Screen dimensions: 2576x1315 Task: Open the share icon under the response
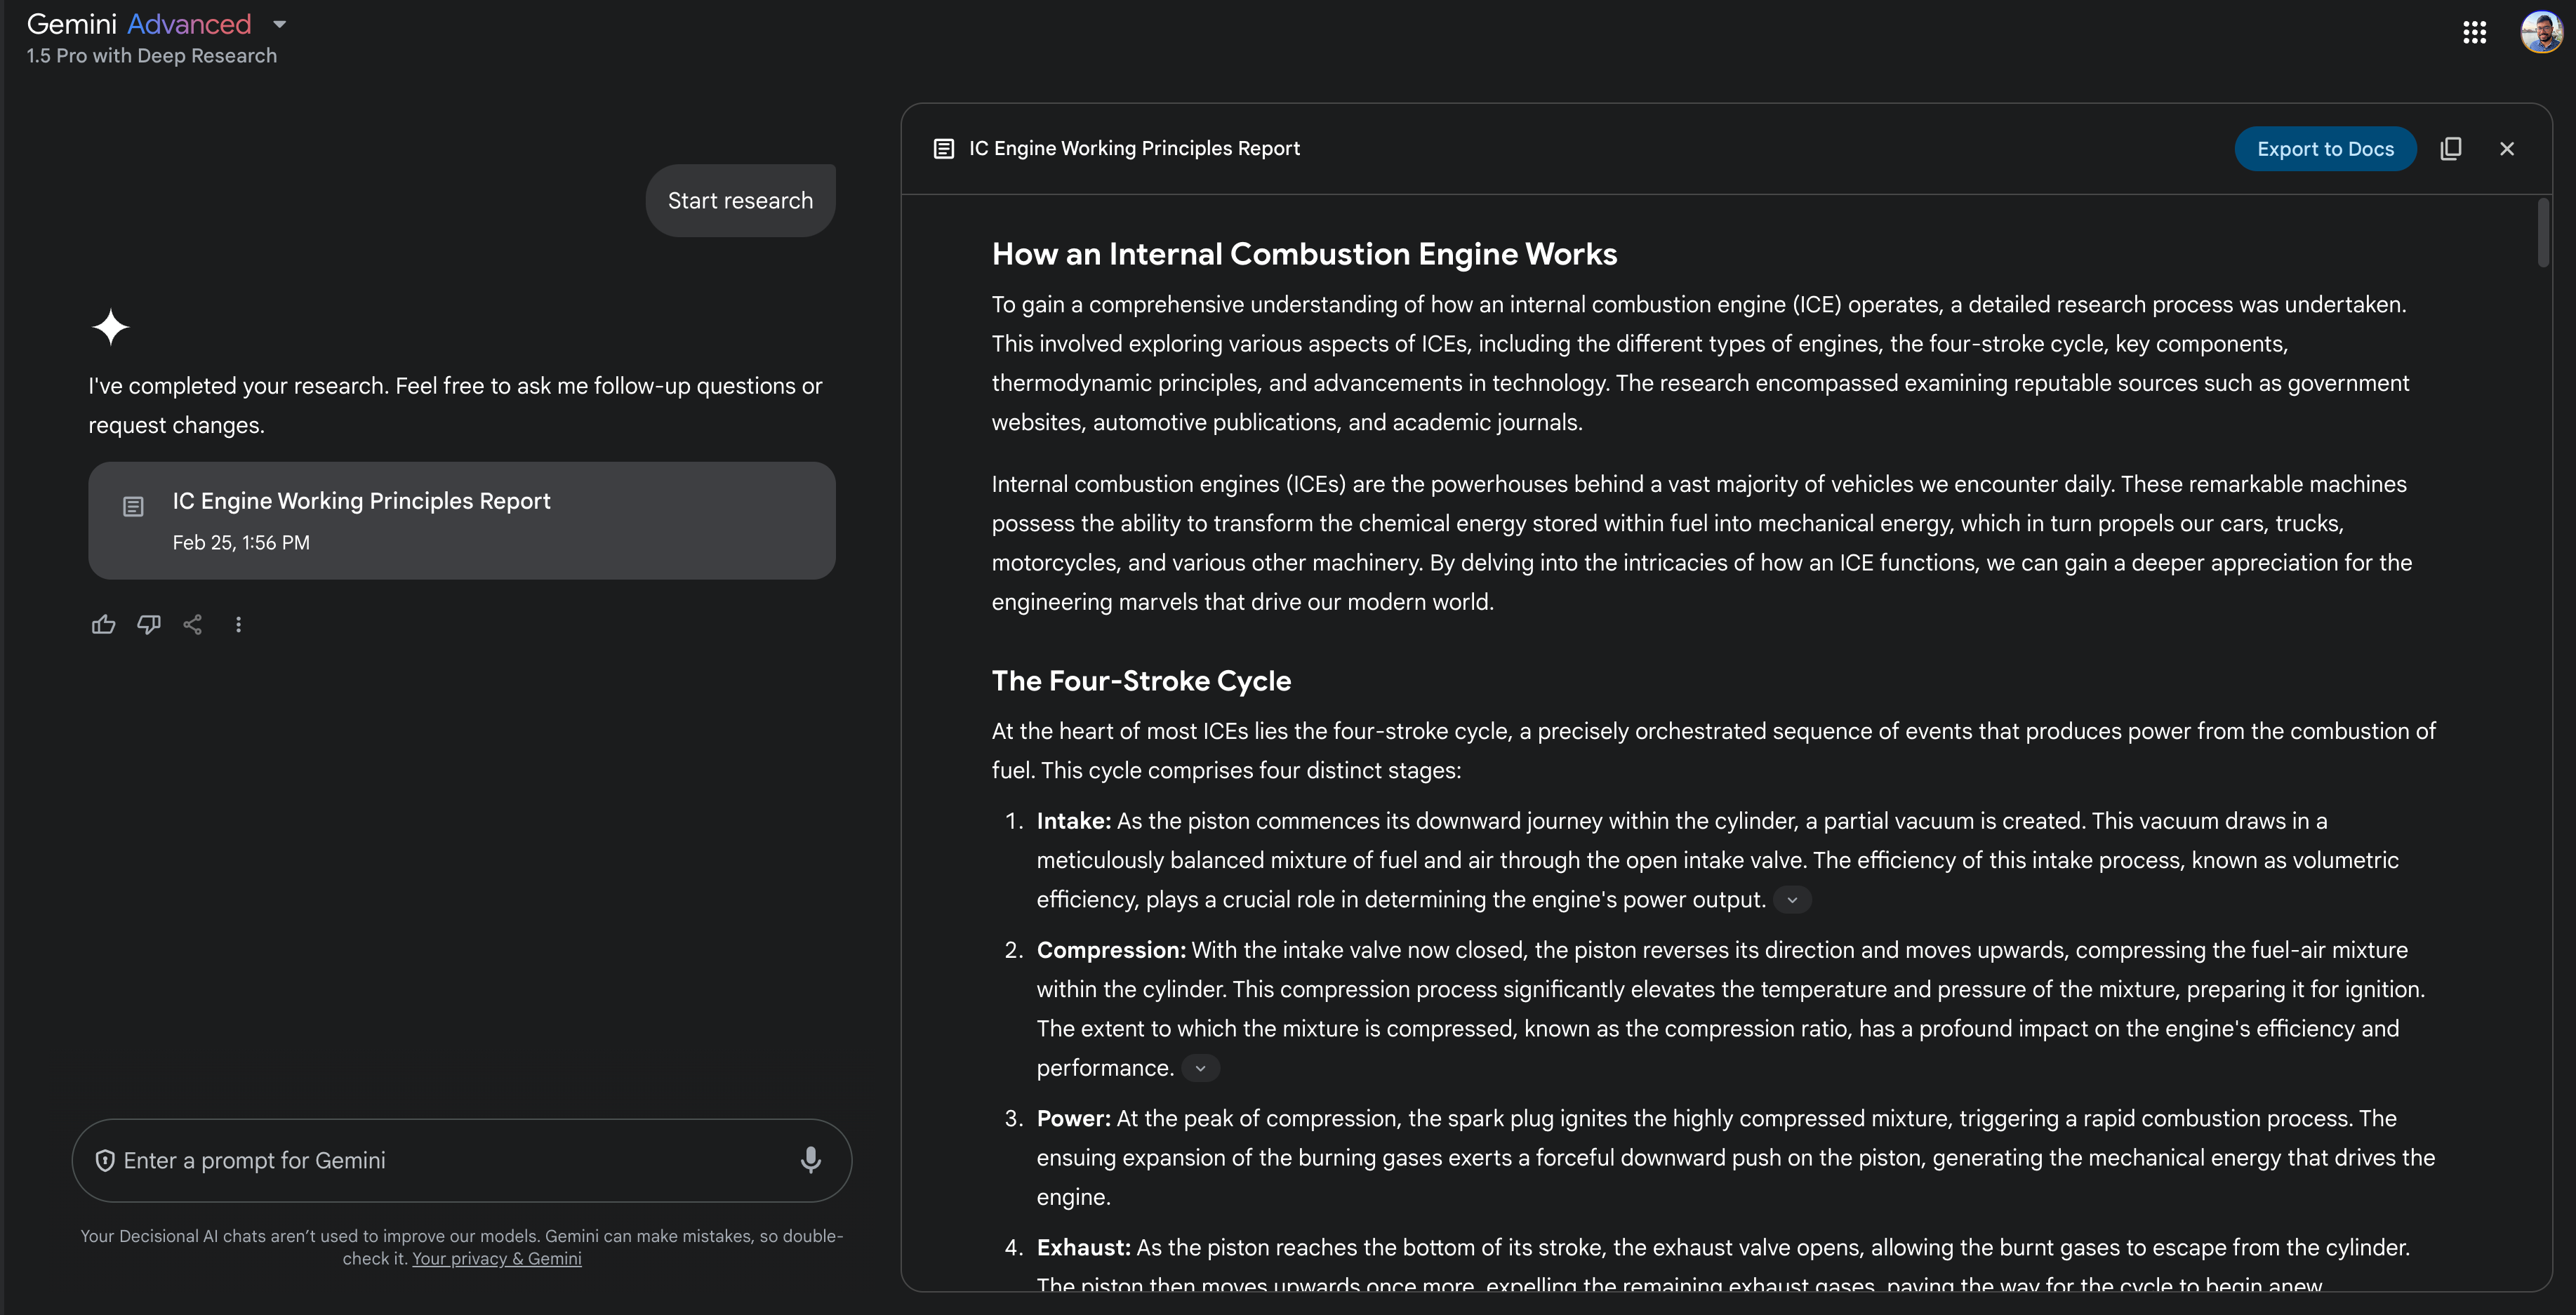(193, 625)
